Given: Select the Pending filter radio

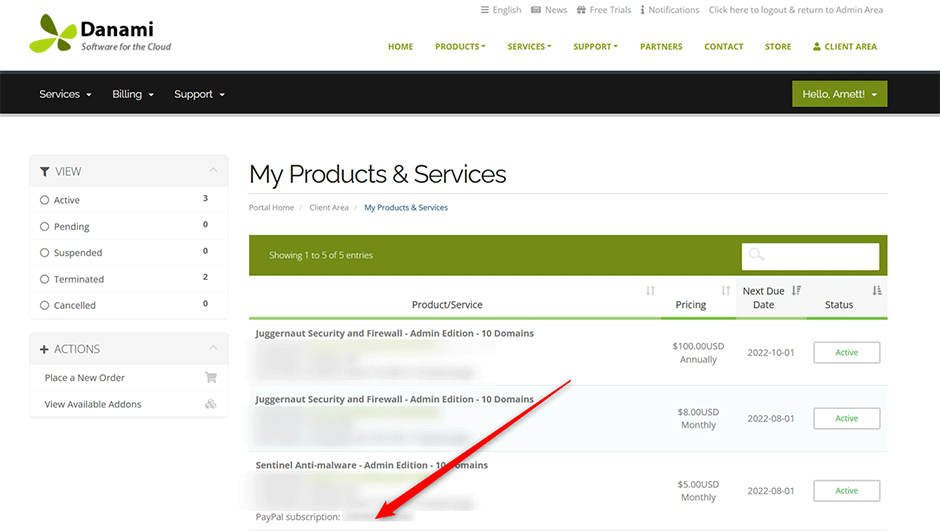Looking at the screenshot, I should click(44, 227).
